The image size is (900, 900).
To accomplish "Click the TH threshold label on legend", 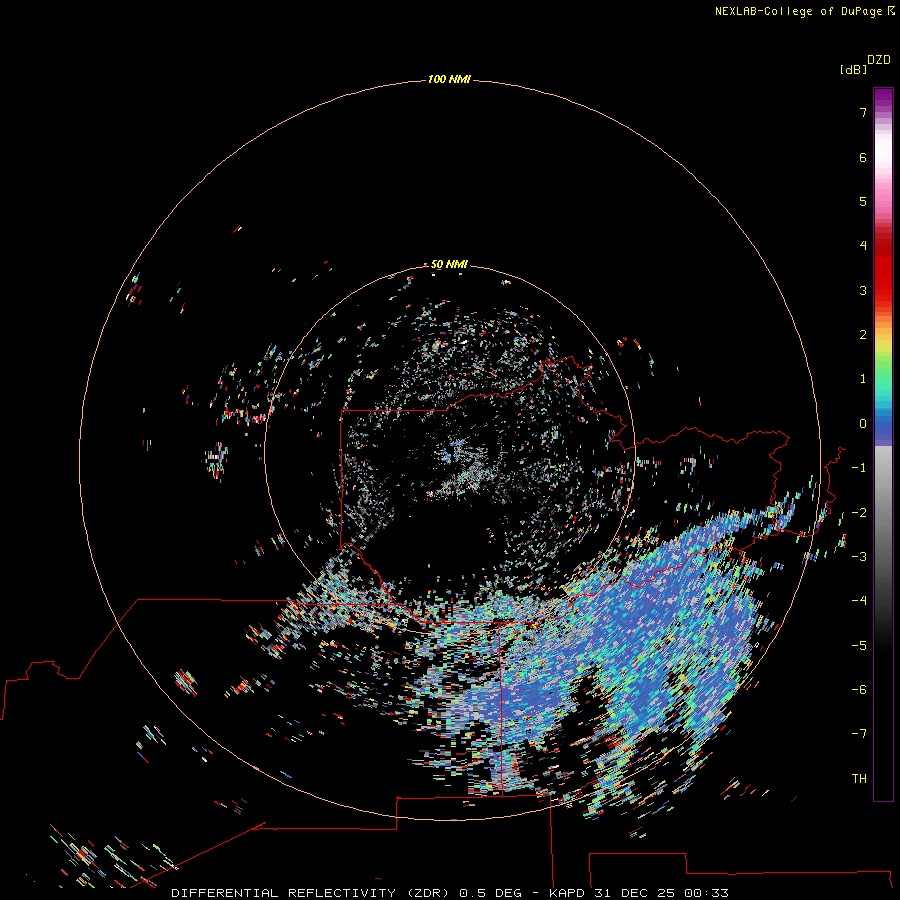I will click(x=859, y=779).
